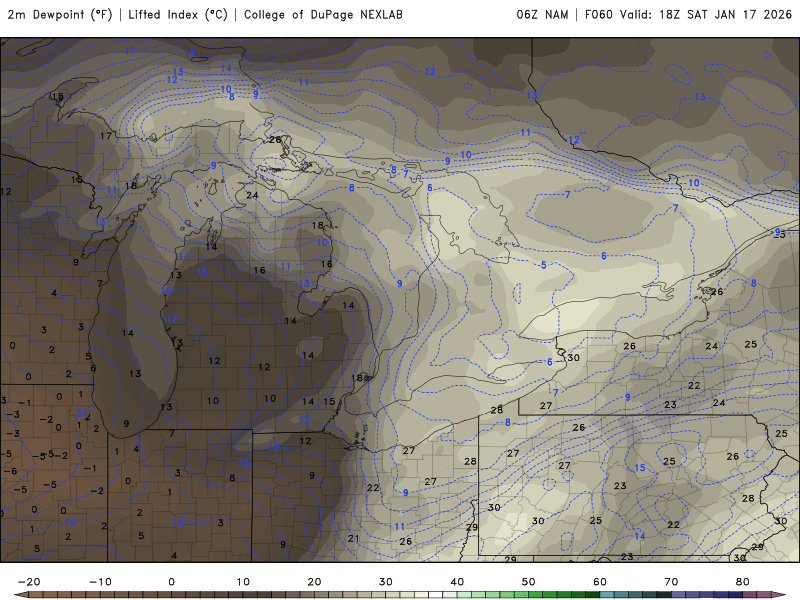
Task: Click the '50' label on the color scale
Action: coord(529,582)
